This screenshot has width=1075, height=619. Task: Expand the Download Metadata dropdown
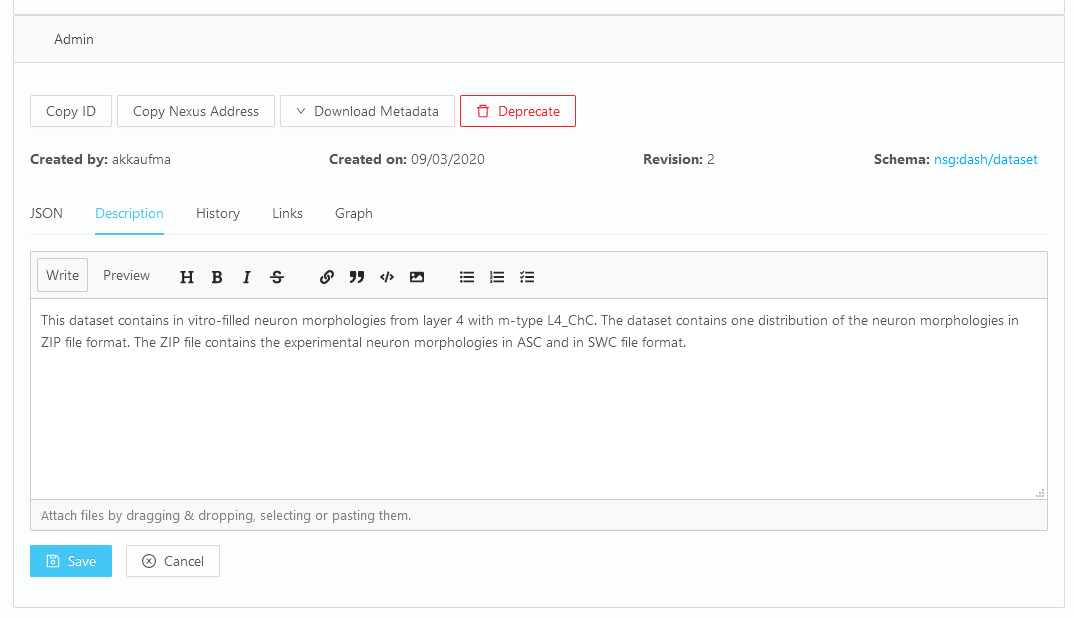click(x=367, y=111)
